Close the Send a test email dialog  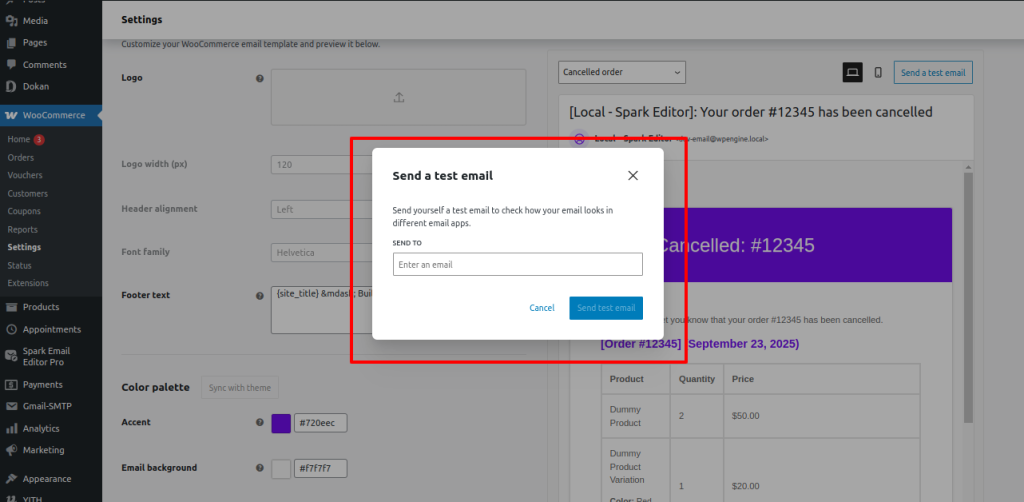coord(632,175)
